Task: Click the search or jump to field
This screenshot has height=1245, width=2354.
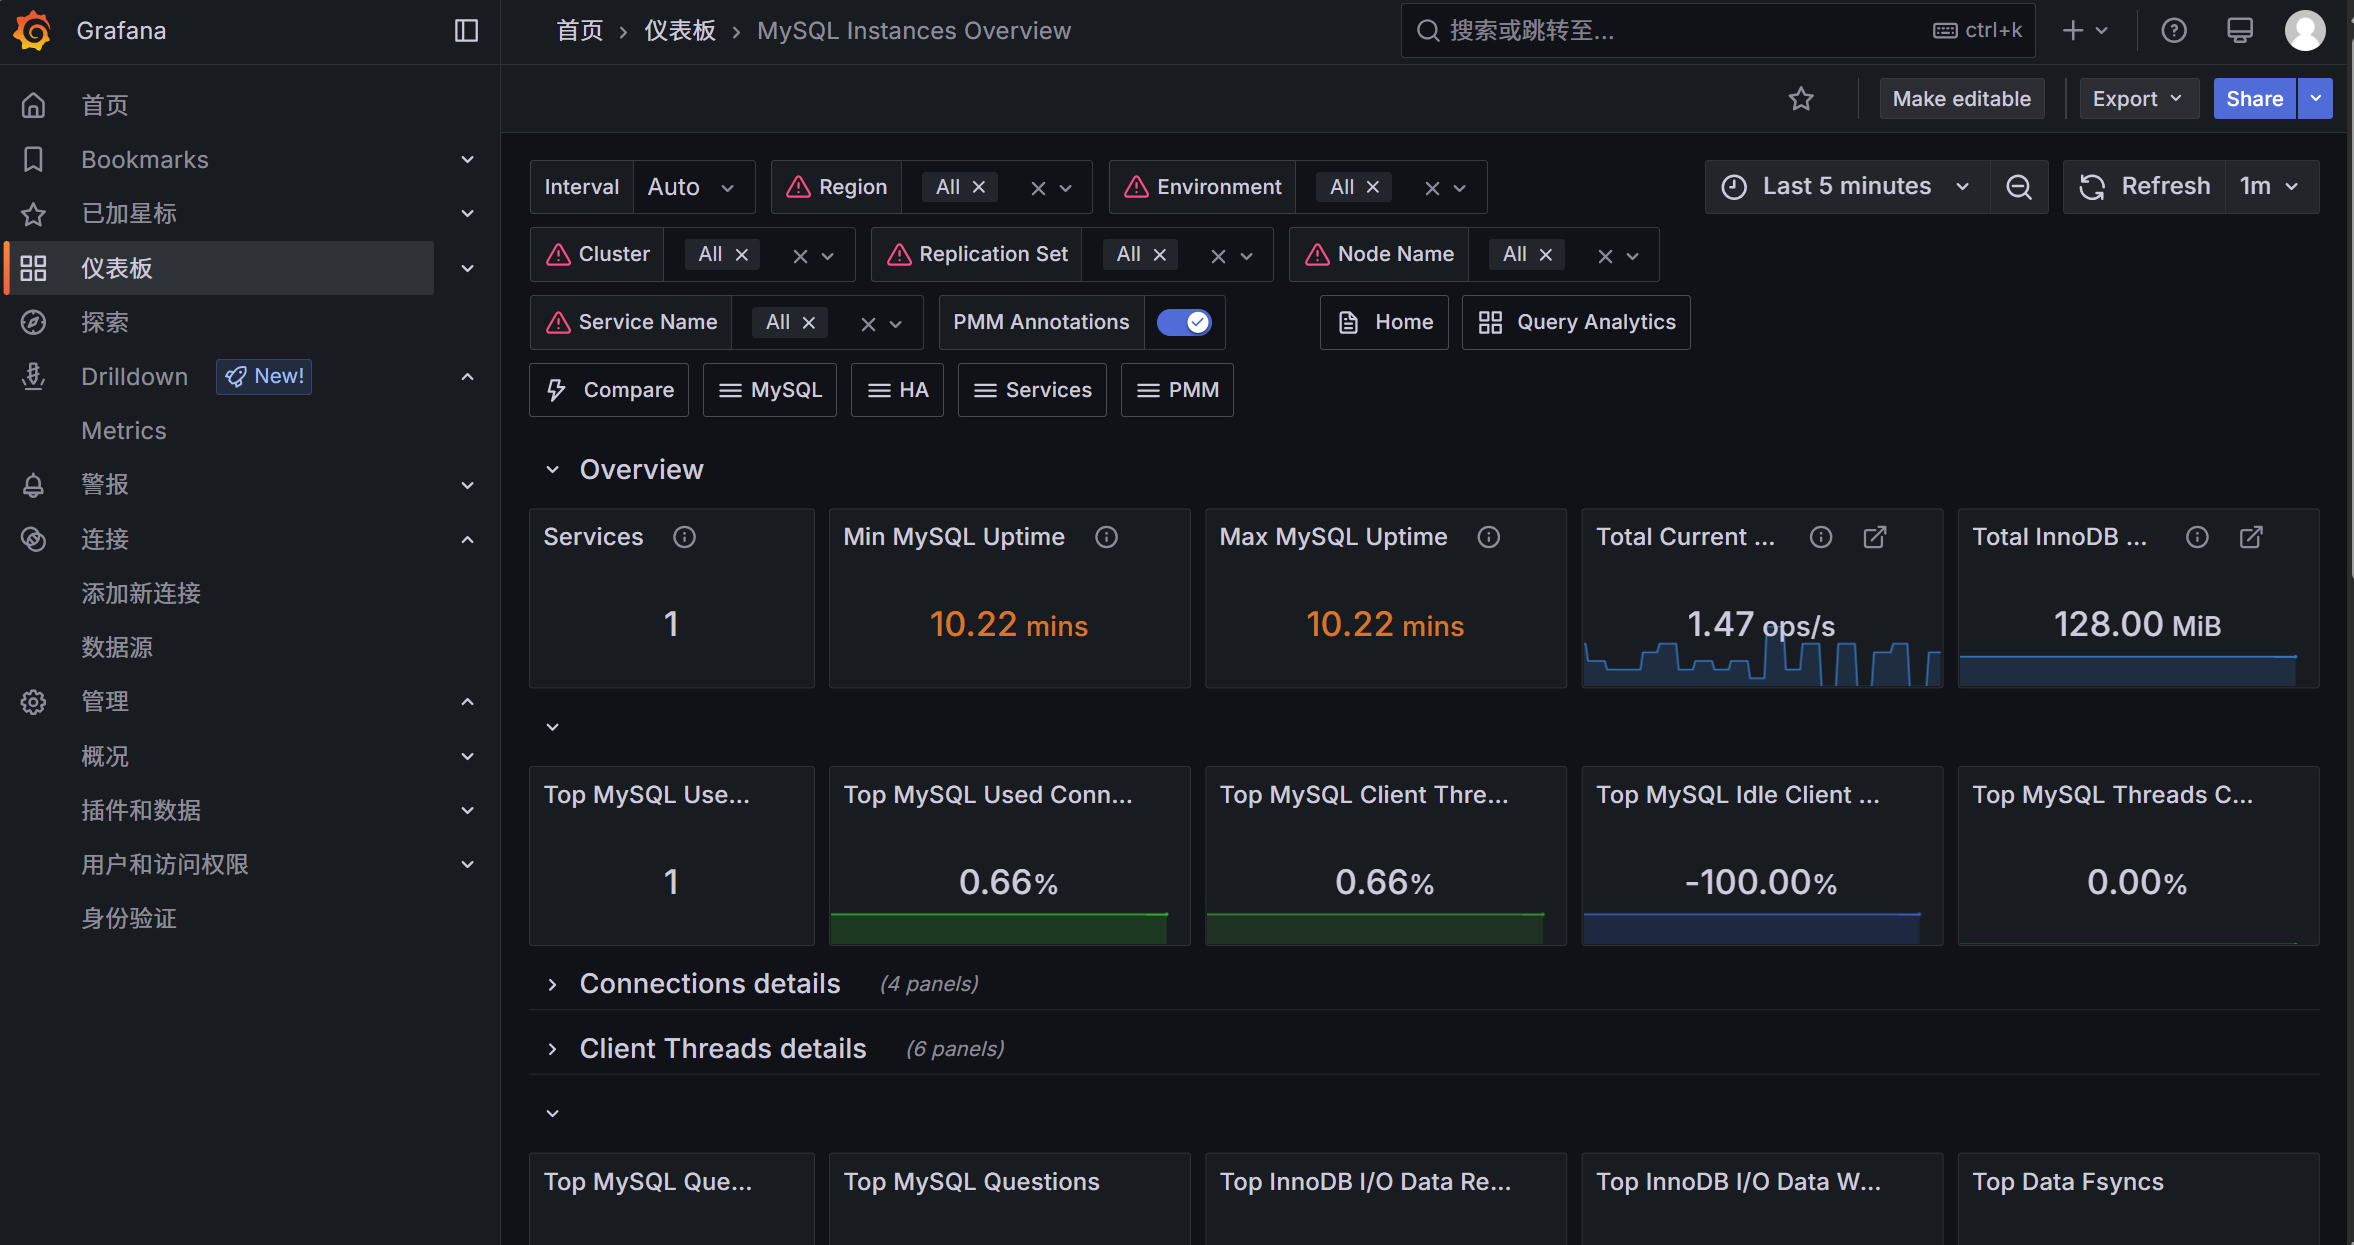Action: coord(1719,30)
